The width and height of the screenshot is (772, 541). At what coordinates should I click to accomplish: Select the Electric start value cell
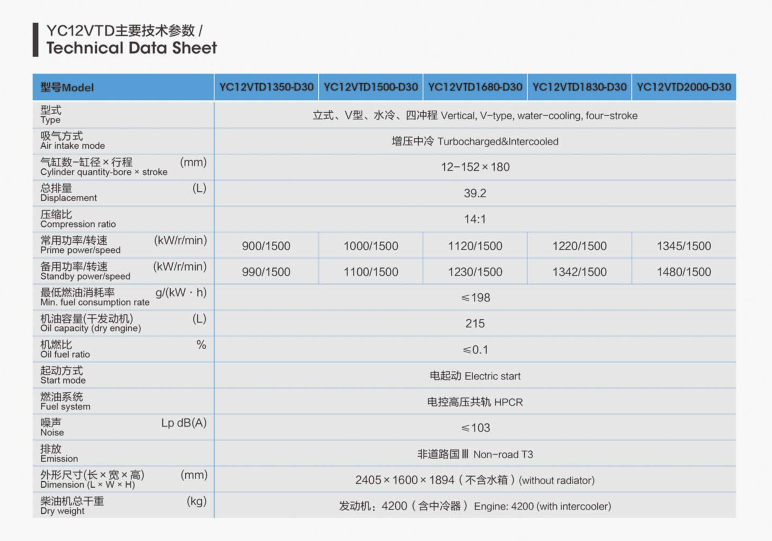(475, 376)
